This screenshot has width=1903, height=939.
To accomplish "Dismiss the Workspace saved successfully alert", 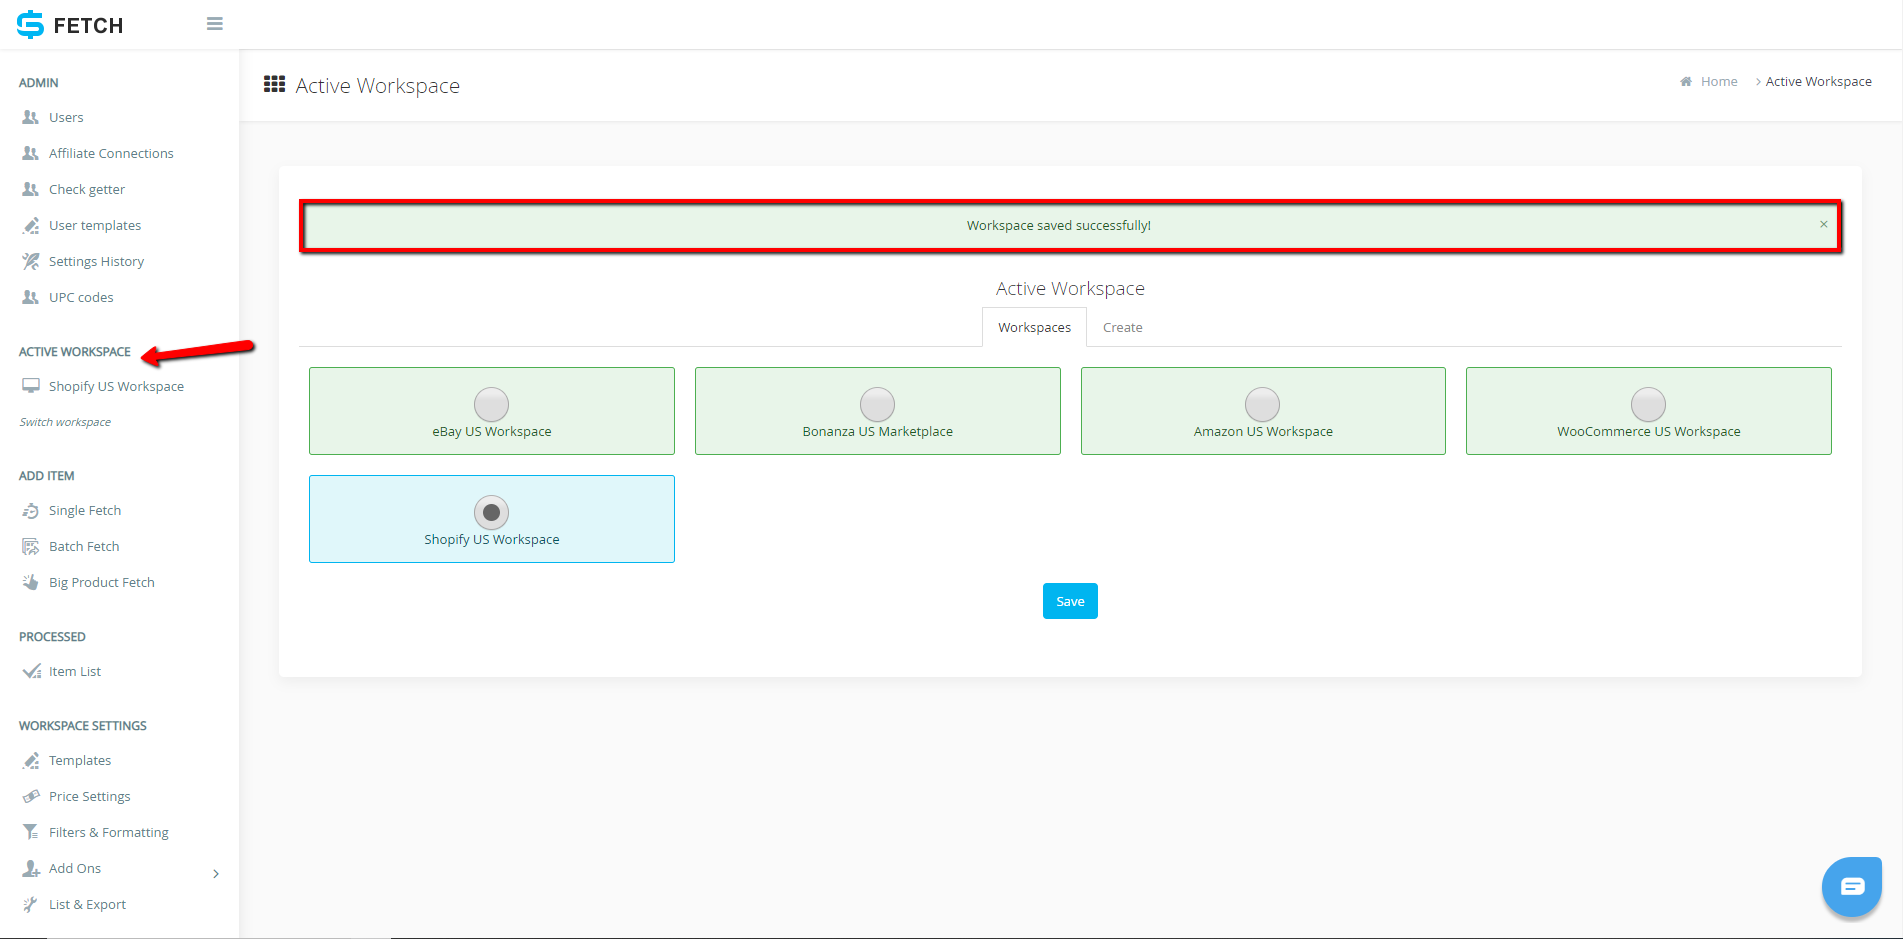I will pos(1824,224).
